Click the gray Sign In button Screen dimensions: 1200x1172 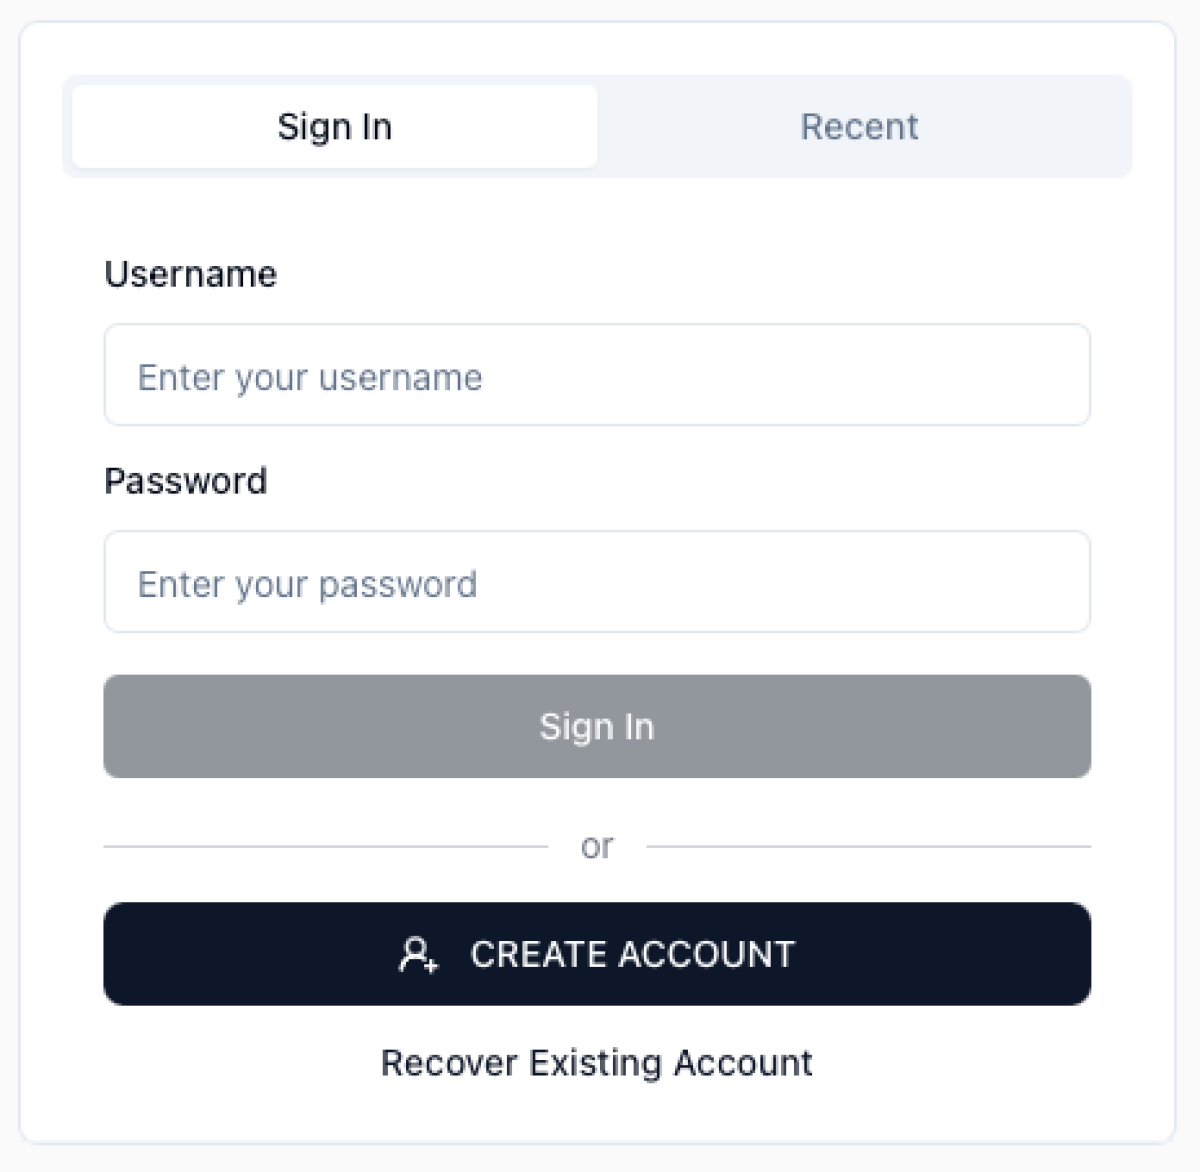[597, 726]
